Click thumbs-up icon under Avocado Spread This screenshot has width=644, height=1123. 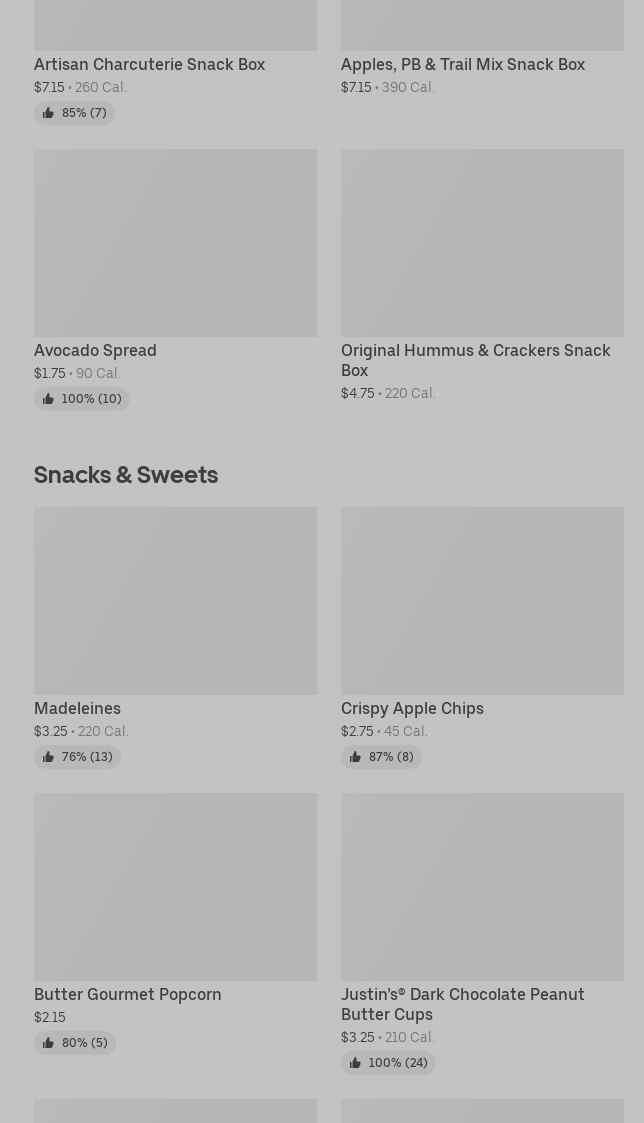point(48,399)
